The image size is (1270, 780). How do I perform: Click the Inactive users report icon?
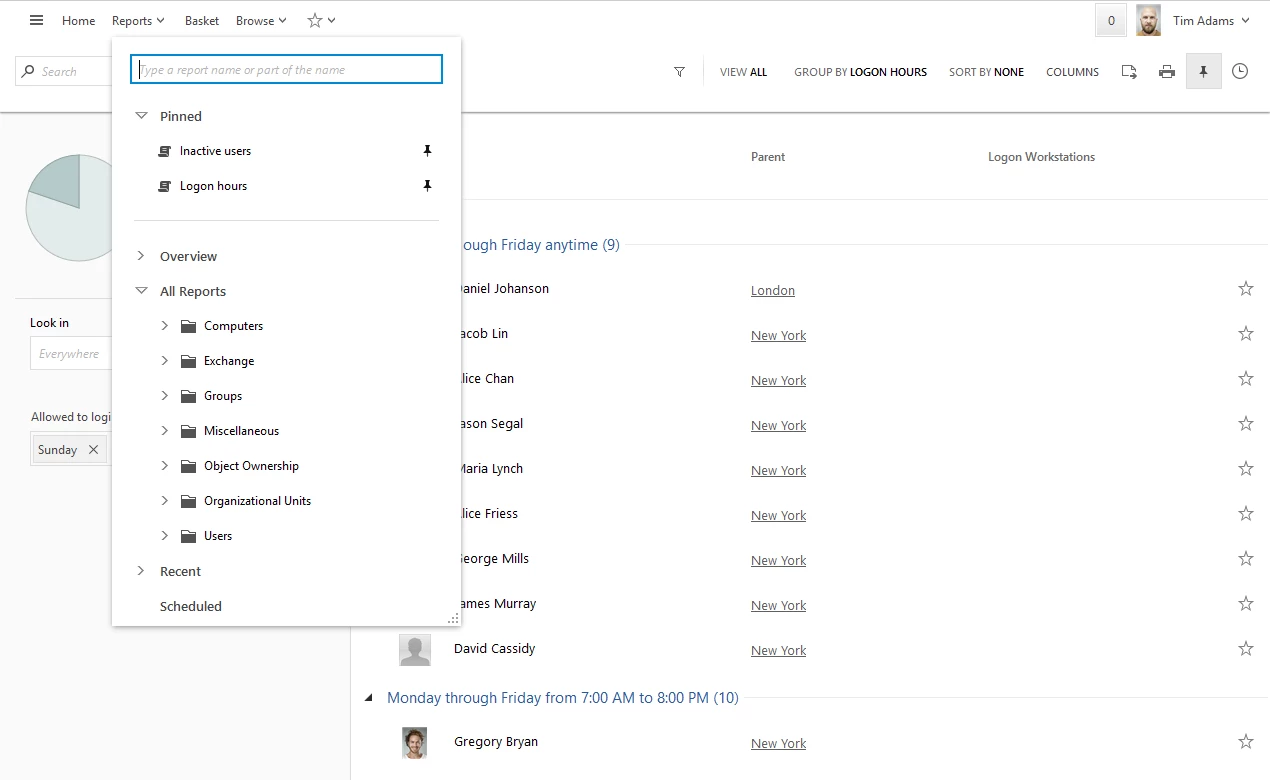[165, 151]
